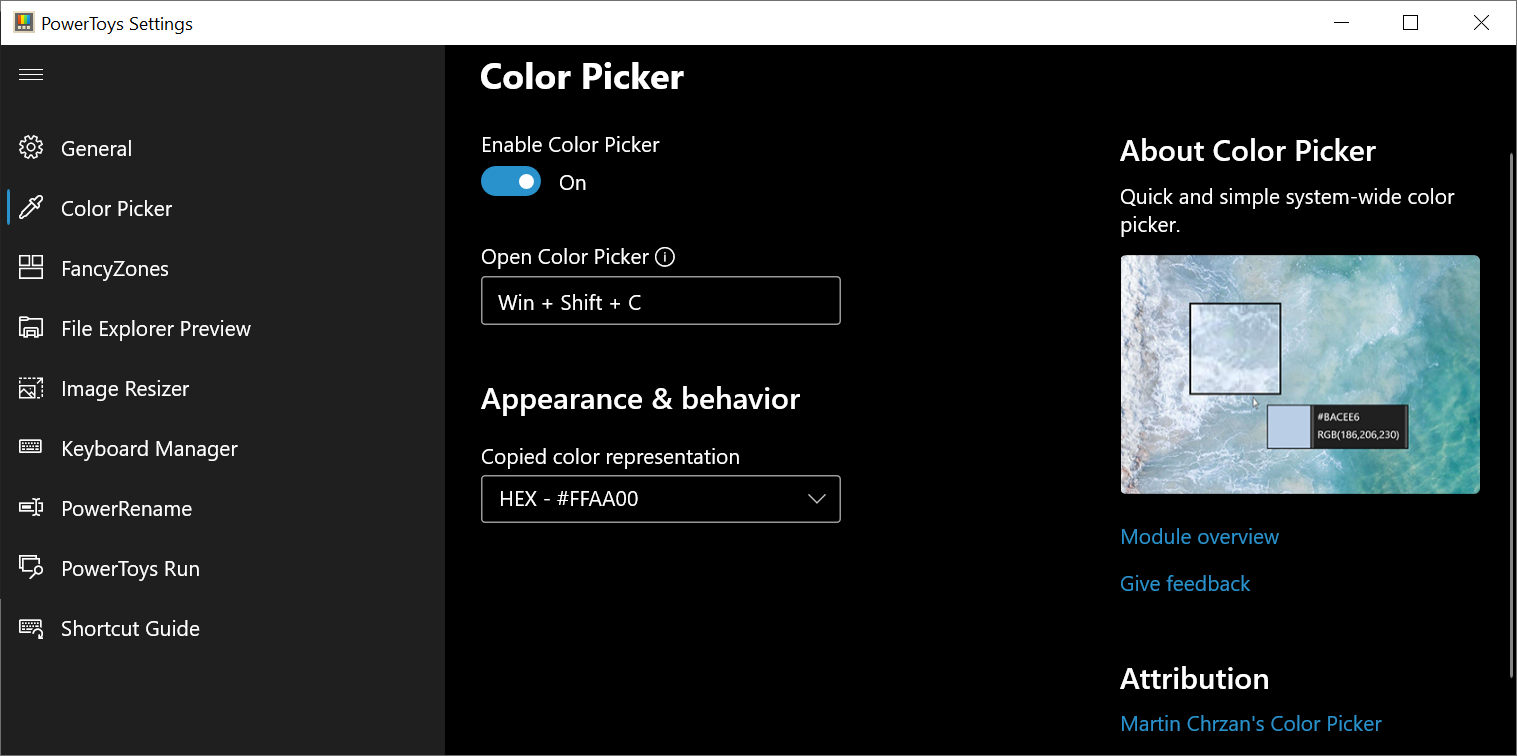Click the Keyboard Manager keyboard icon
The image size is (1517, 756).
click(x=30, y=448)
